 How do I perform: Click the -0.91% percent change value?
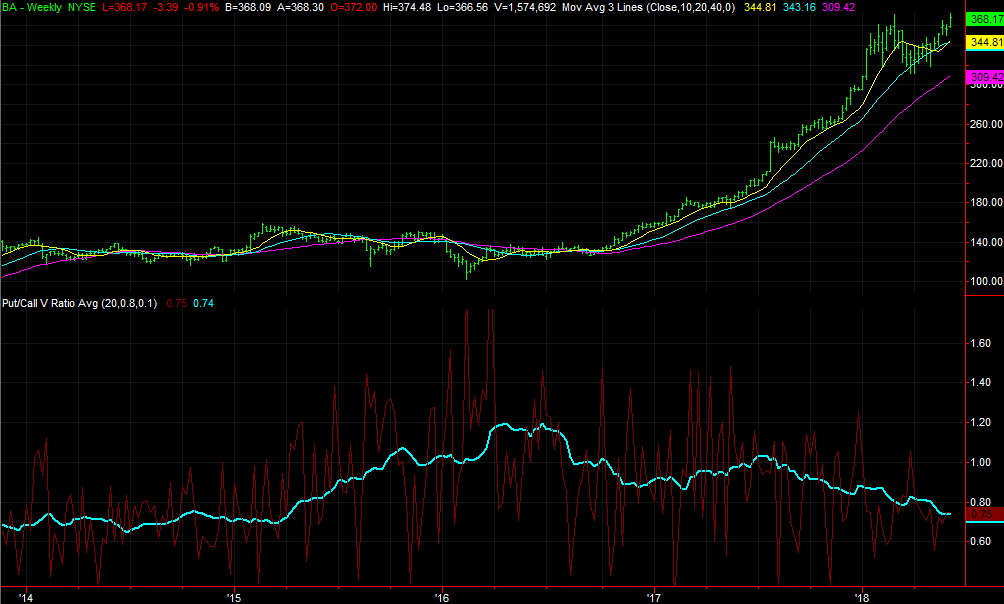(x=202, y=8)
